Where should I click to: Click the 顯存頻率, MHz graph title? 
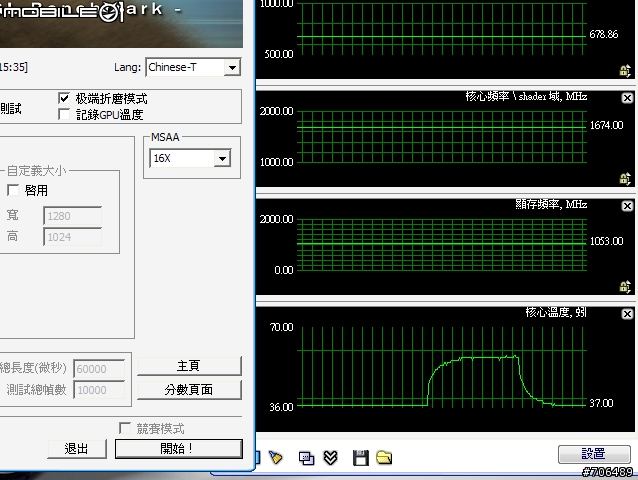click(551, 204)
